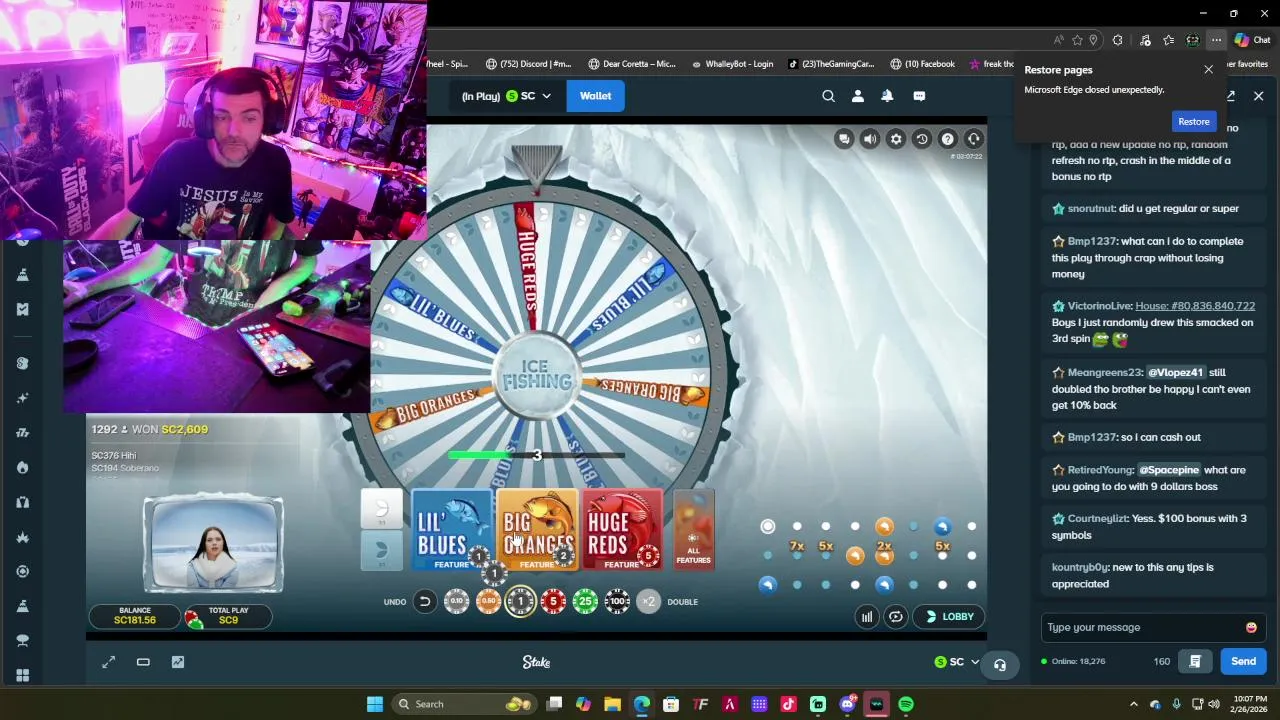Open TheGamingCar TikTok bookmark
Screen dimensions: 1280x720
coord(830,64)
